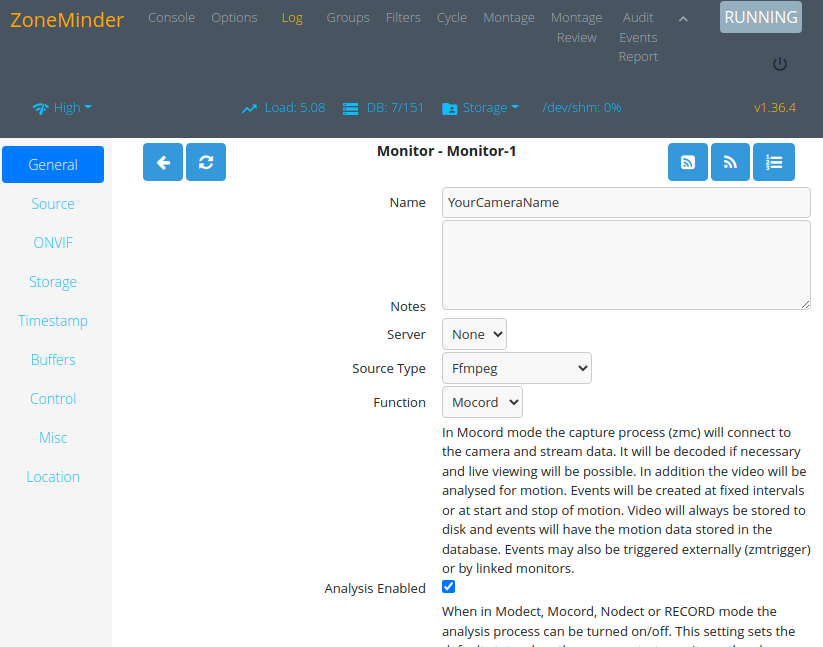
Task: Click the numbered list icon button
Action: 774,162
